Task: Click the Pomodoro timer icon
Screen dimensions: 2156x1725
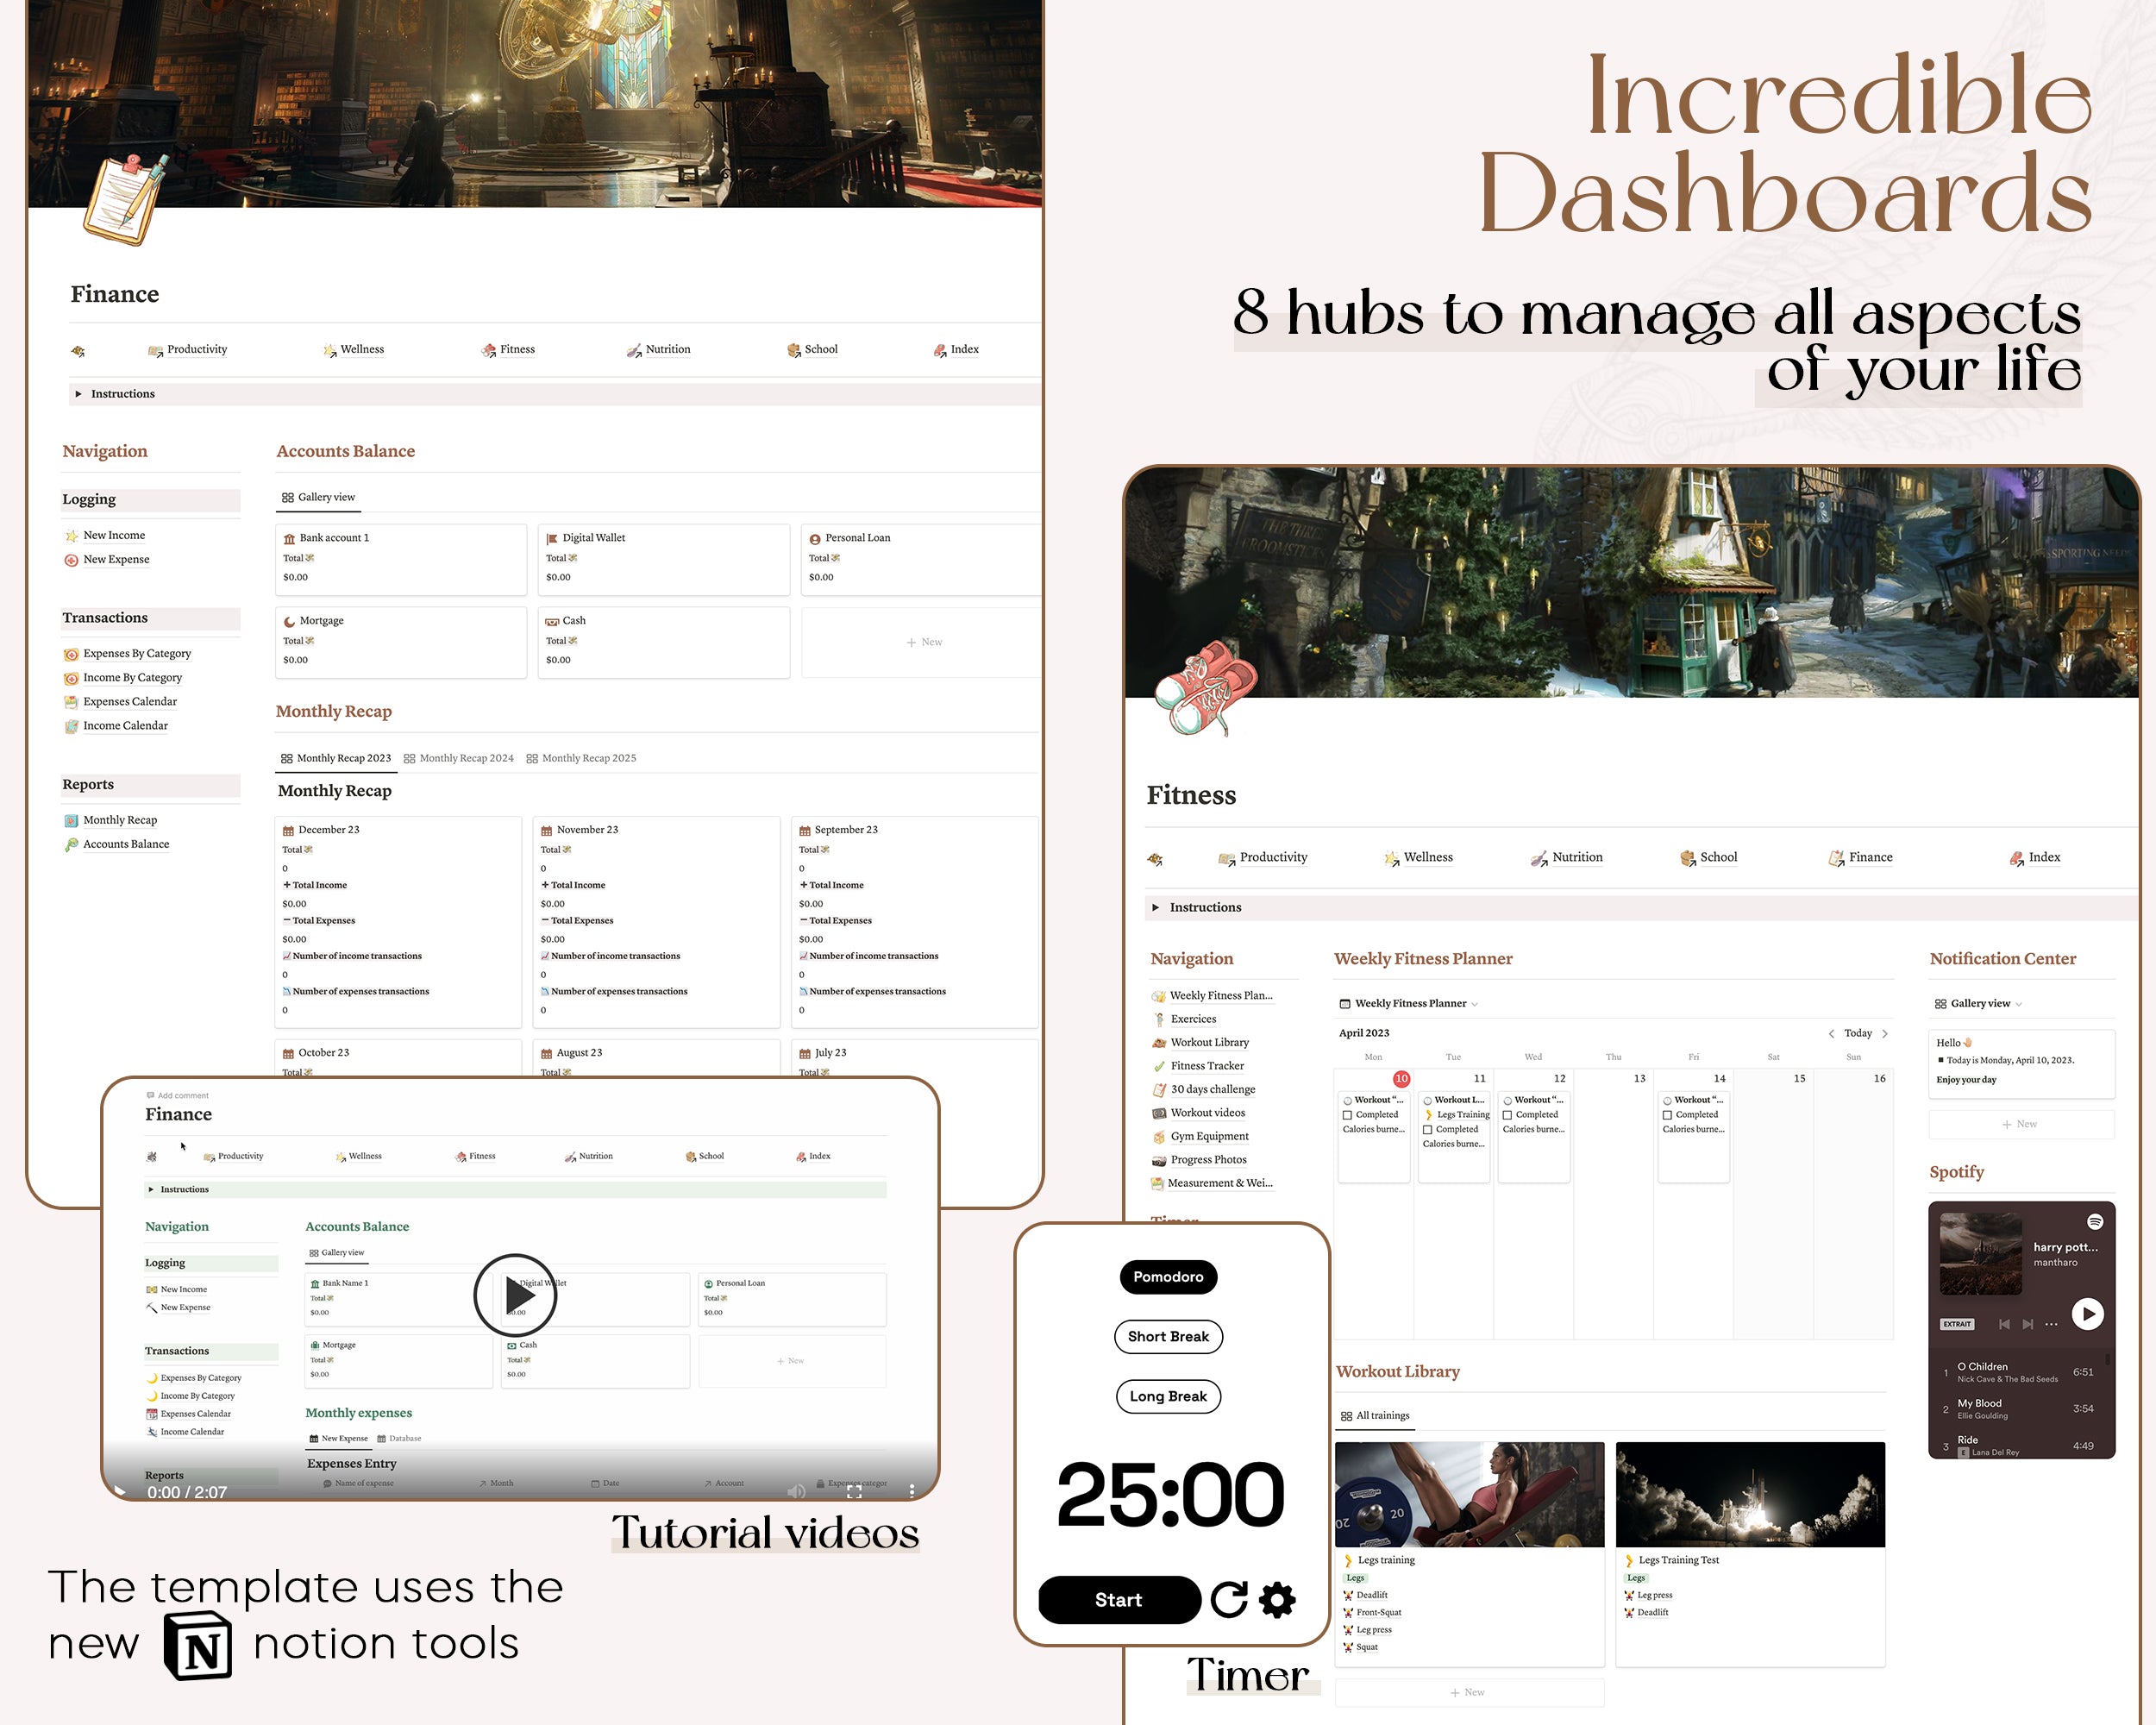Action: tap(1167, 1276)
